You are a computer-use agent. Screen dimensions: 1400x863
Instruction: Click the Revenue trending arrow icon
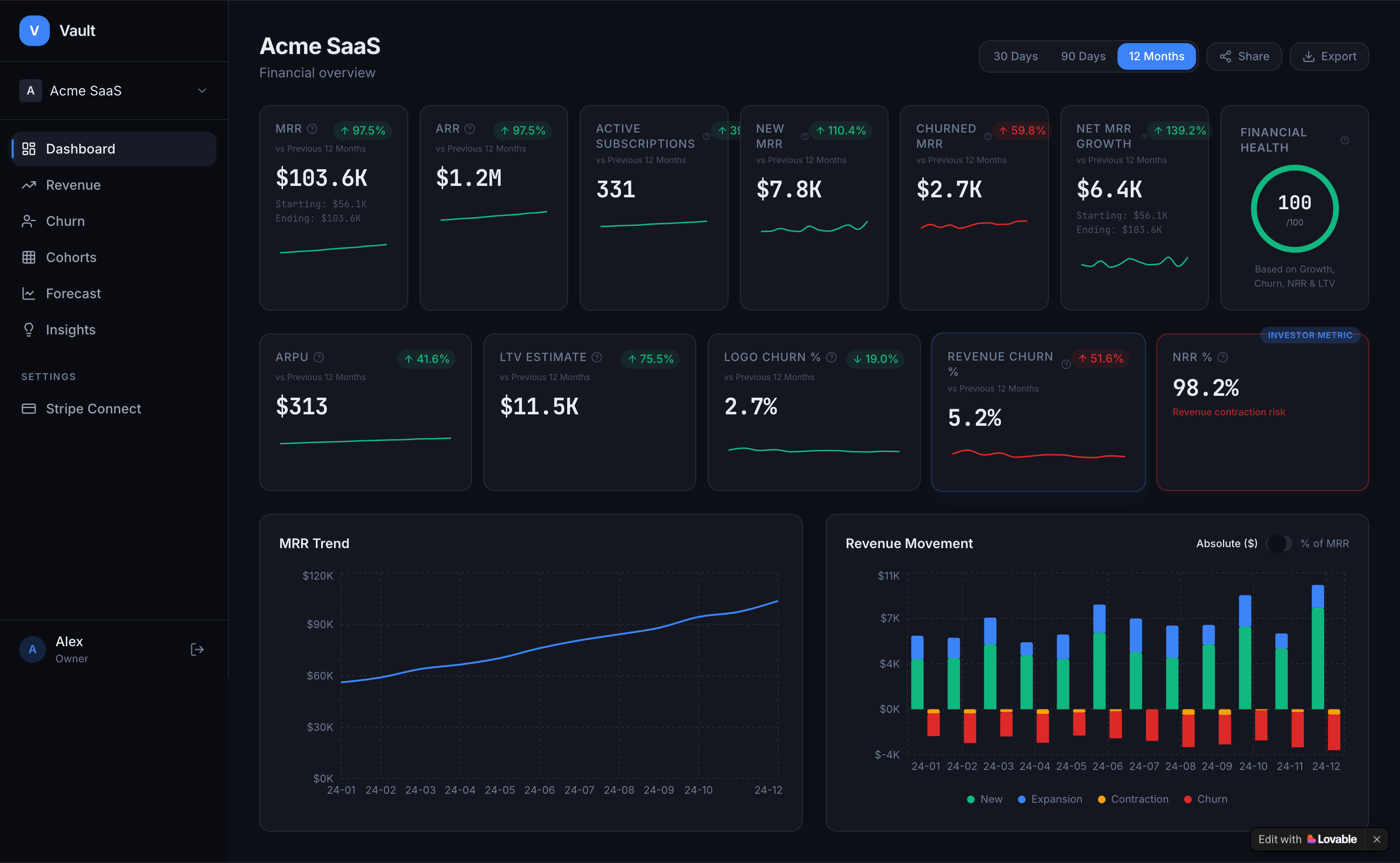29,185
